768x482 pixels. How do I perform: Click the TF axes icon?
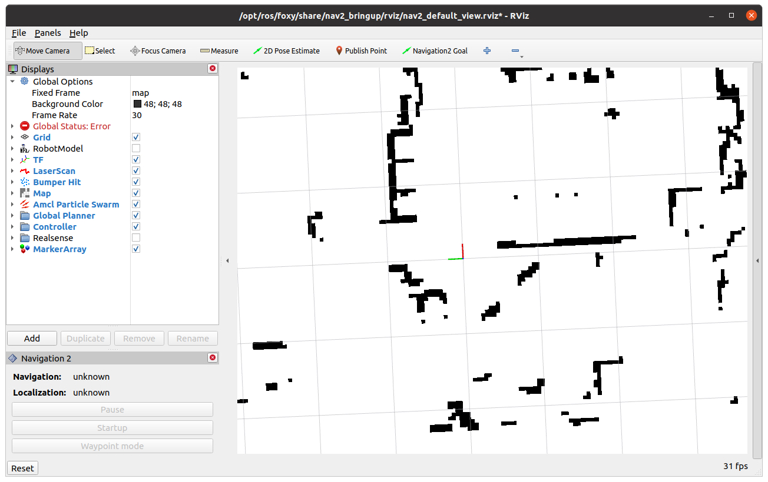pos(24,160)
